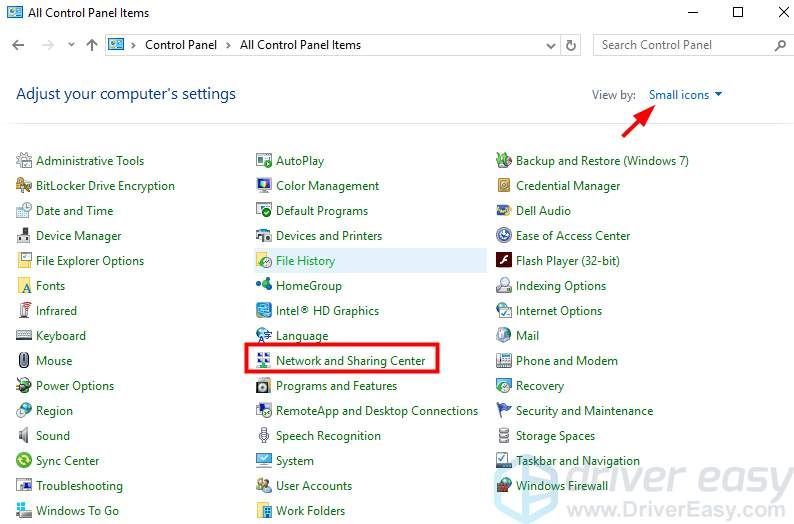The height and width of the screenshot is (524, 794).
Task: Open the recent locations dropdown arrow
Action: (71, 45)
